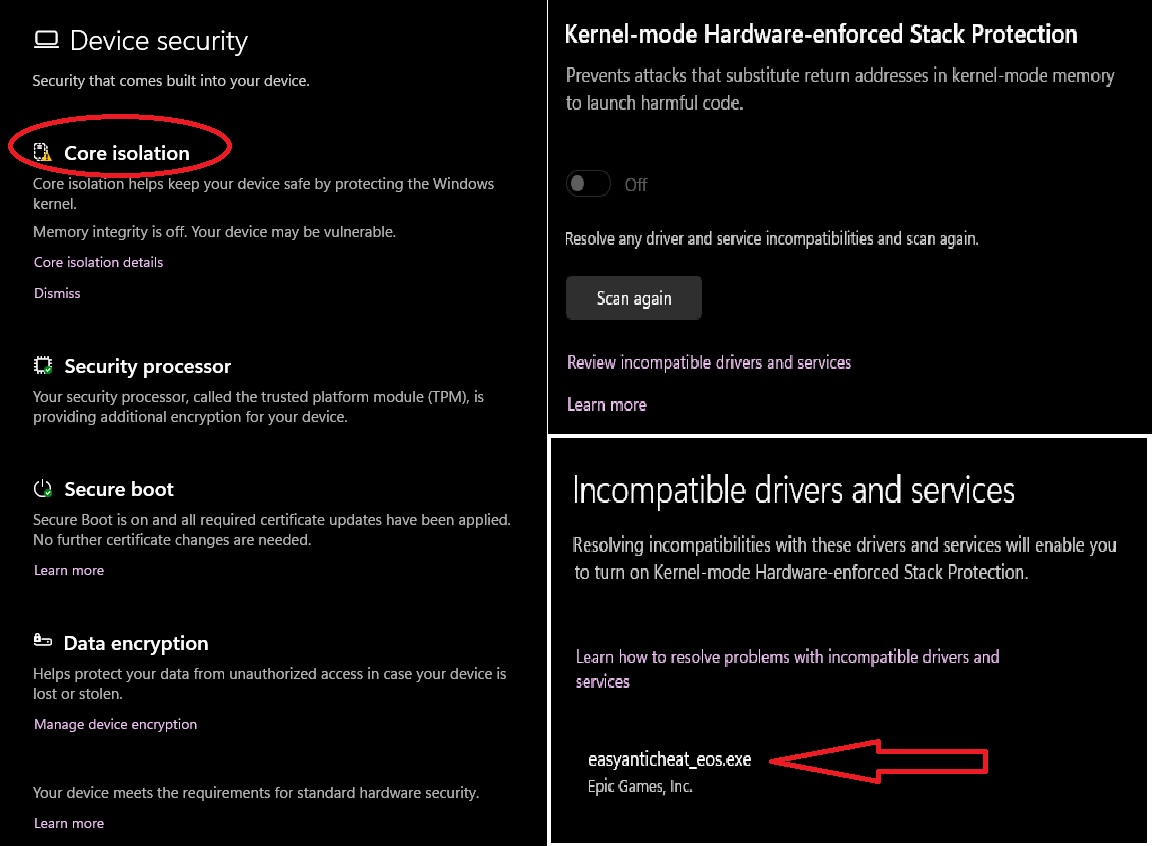Open Learn more below Review incompatible drivers

[607, 405]
